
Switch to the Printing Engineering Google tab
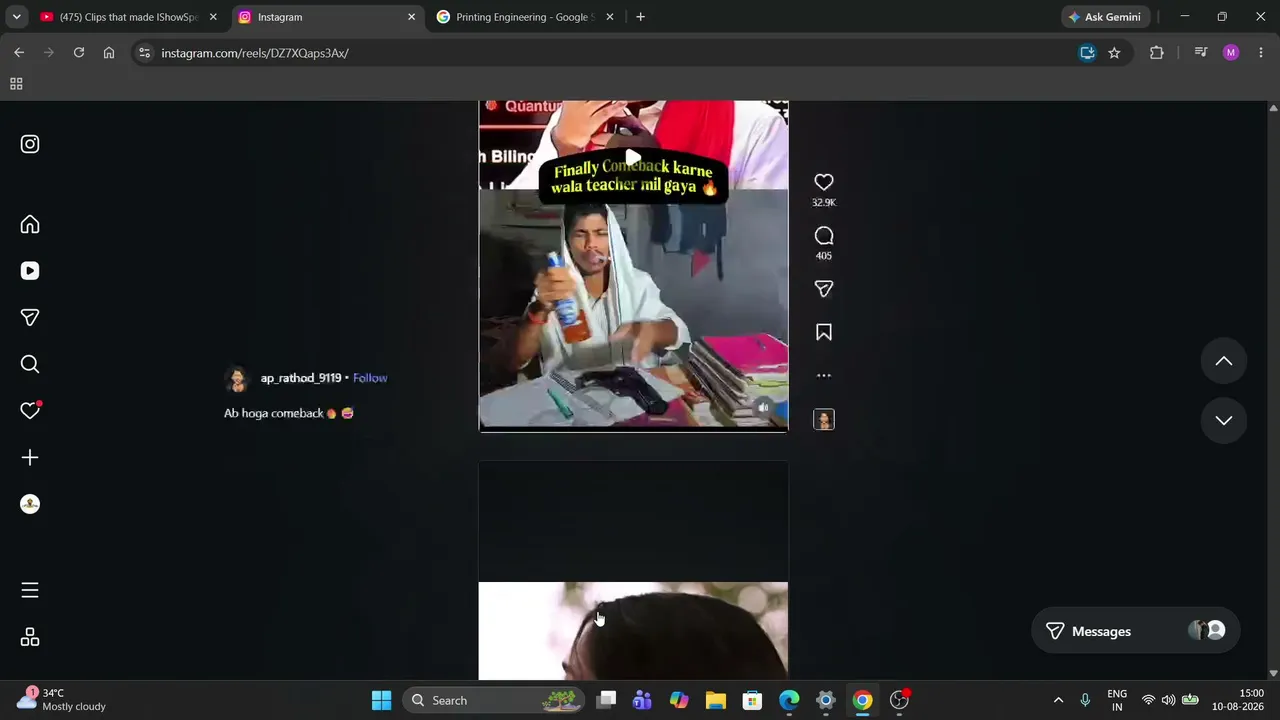(524, 17)
